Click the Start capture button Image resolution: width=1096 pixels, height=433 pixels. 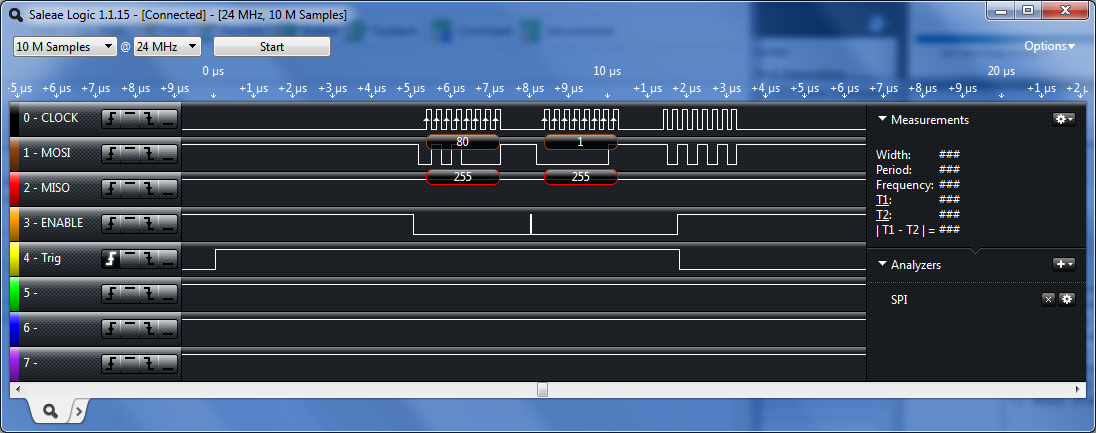271,46
